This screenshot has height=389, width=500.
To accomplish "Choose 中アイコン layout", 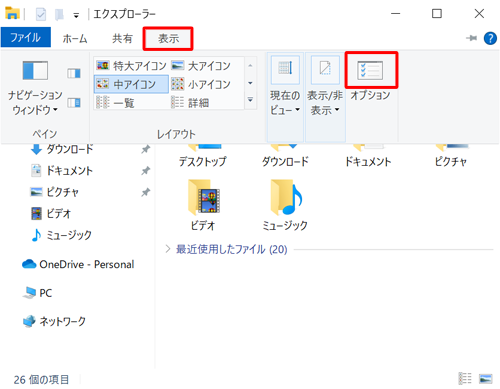I will point(131,84).
